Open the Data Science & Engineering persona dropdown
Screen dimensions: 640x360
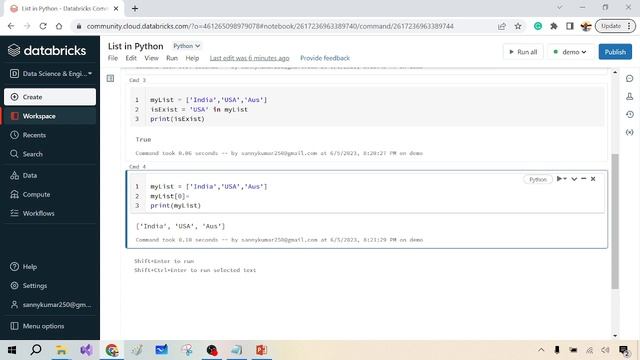[50, 73]
